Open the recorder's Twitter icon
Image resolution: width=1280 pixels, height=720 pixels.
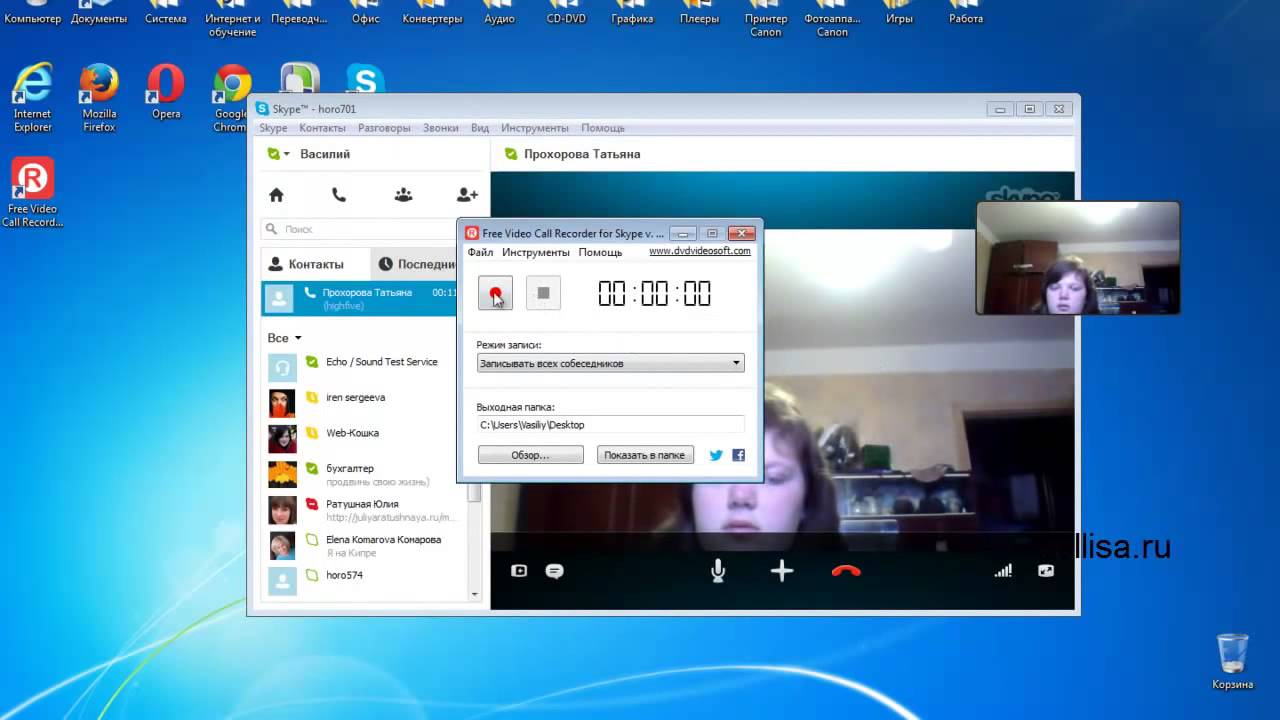[716, 455]
